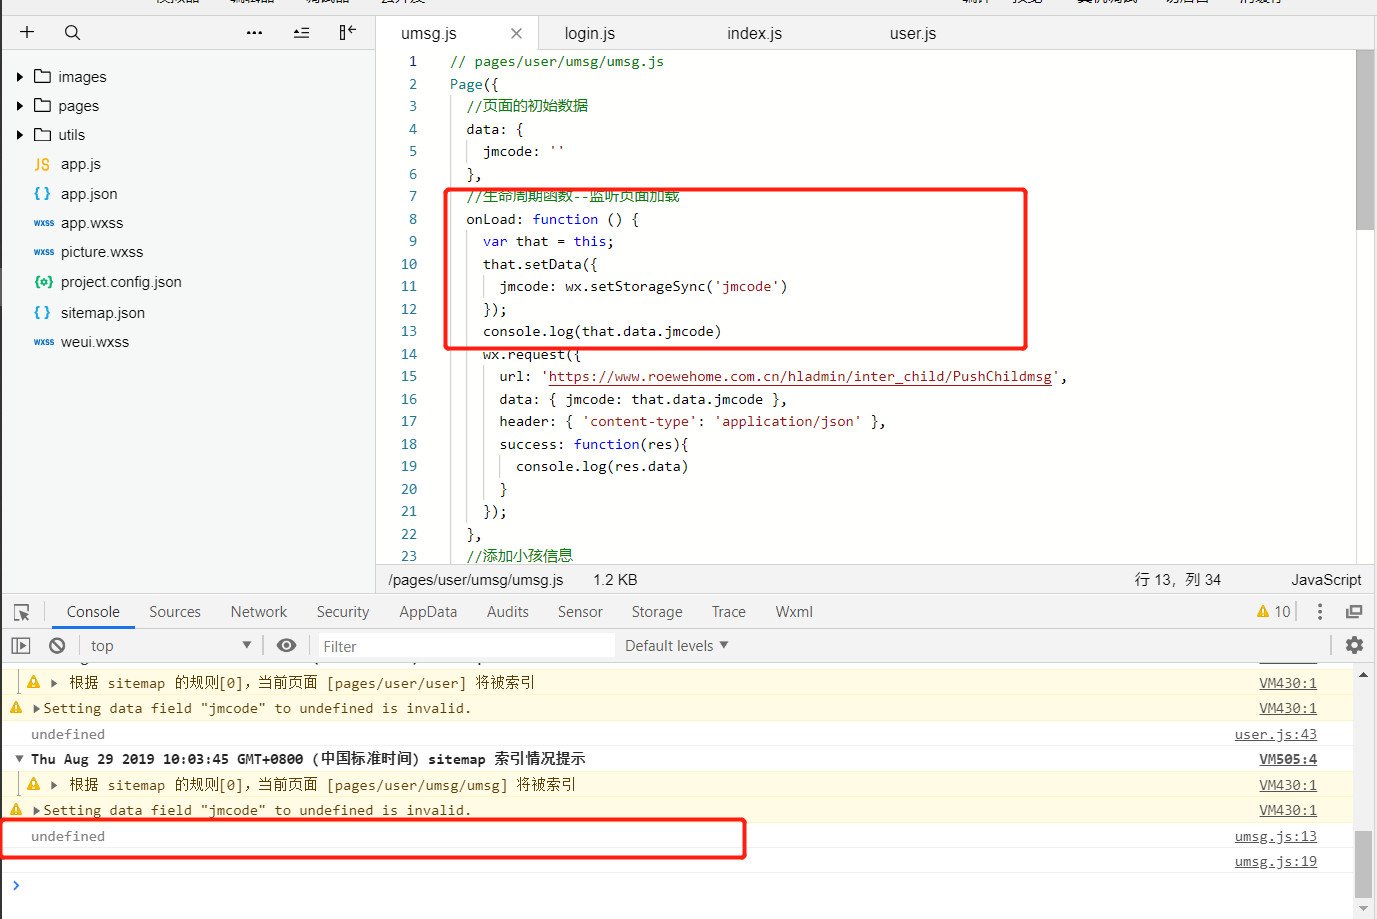
Task: Click the JavaScript language status entry
Action: coord(1326,580)
